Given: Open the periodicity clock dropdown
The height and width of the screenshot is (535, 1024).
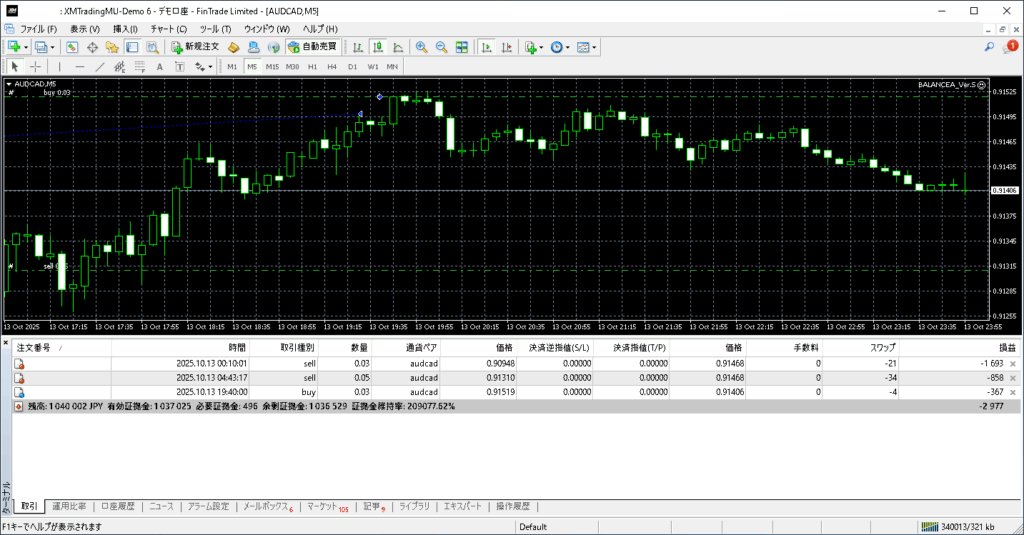Looking at the screenshot, I should (561, 47).
